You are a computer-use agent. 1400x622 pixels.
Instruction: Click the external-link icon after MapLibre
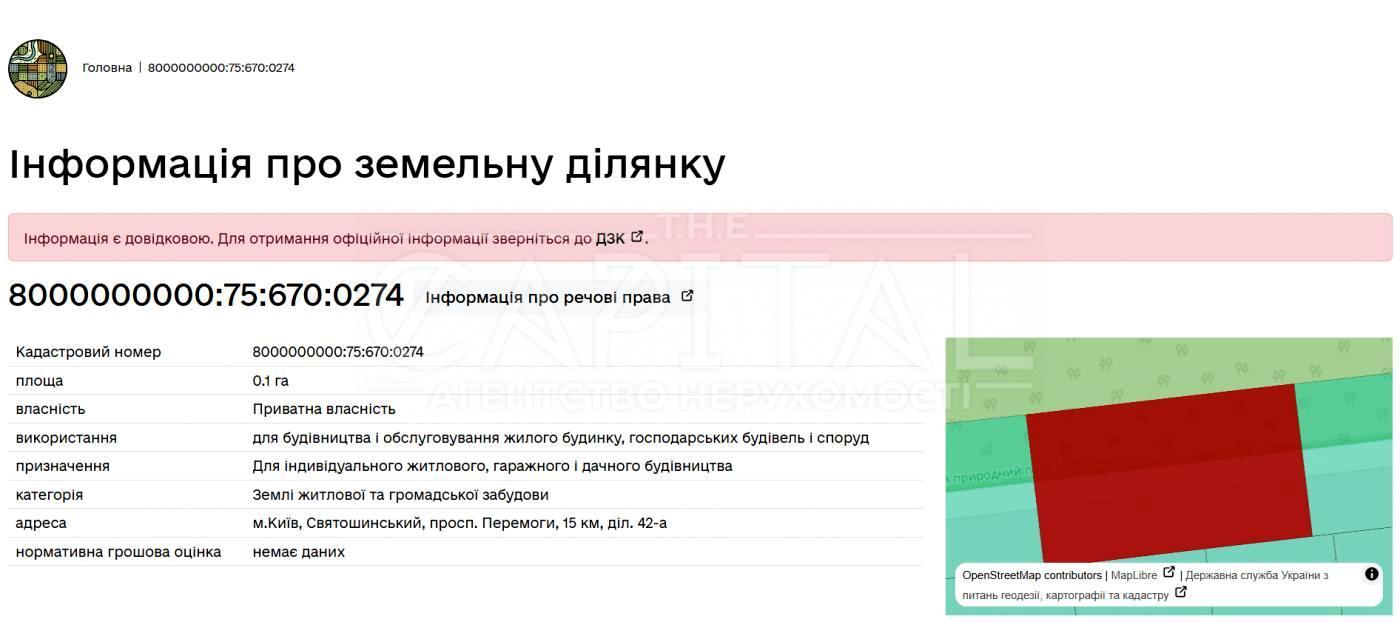click(1169, 574)
